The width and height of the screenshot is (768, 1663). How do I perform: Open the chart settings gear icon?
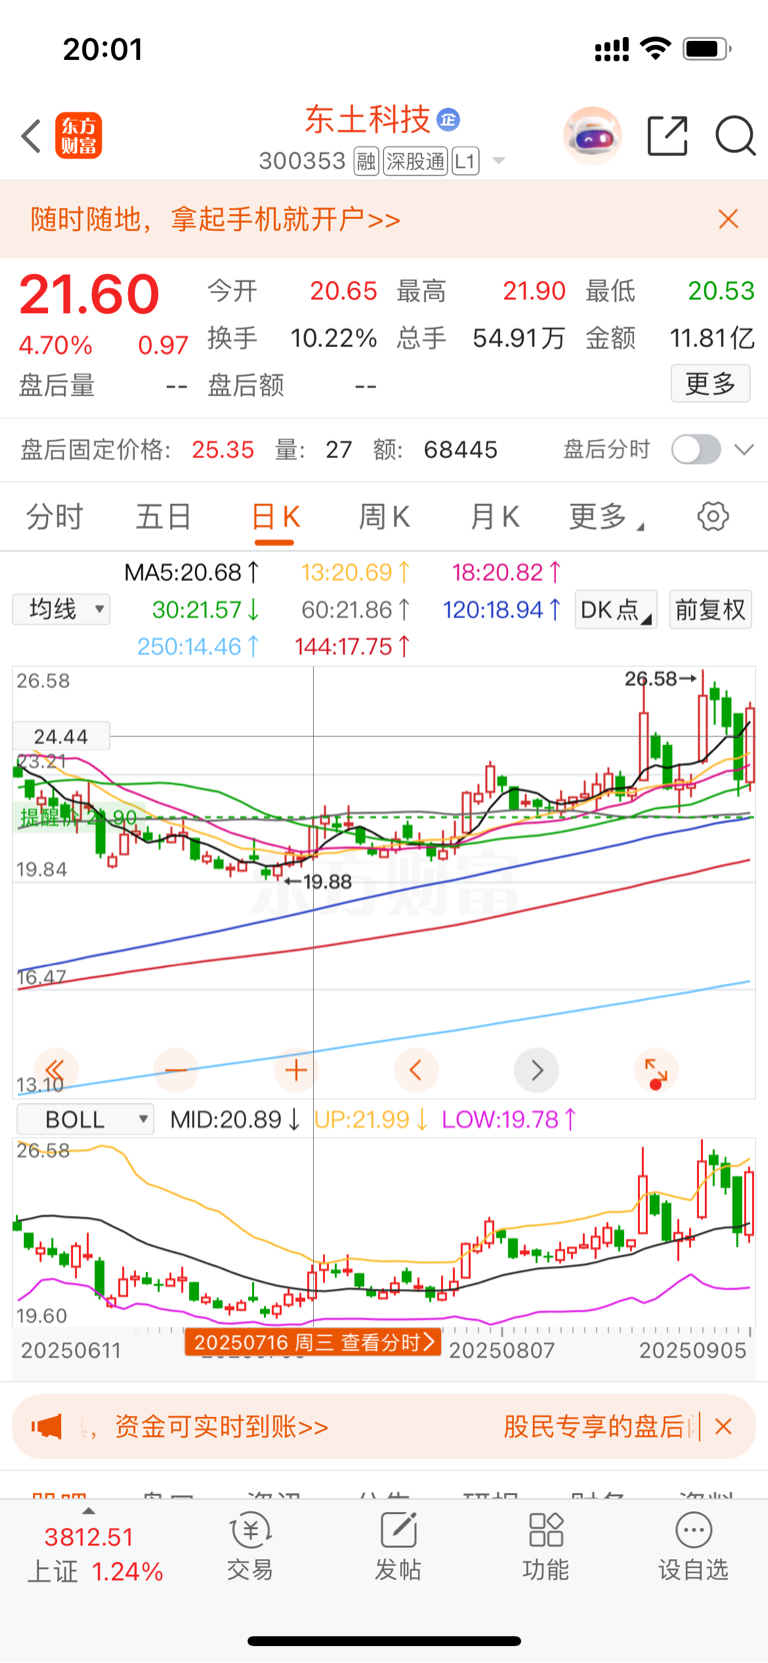[713, 517]
